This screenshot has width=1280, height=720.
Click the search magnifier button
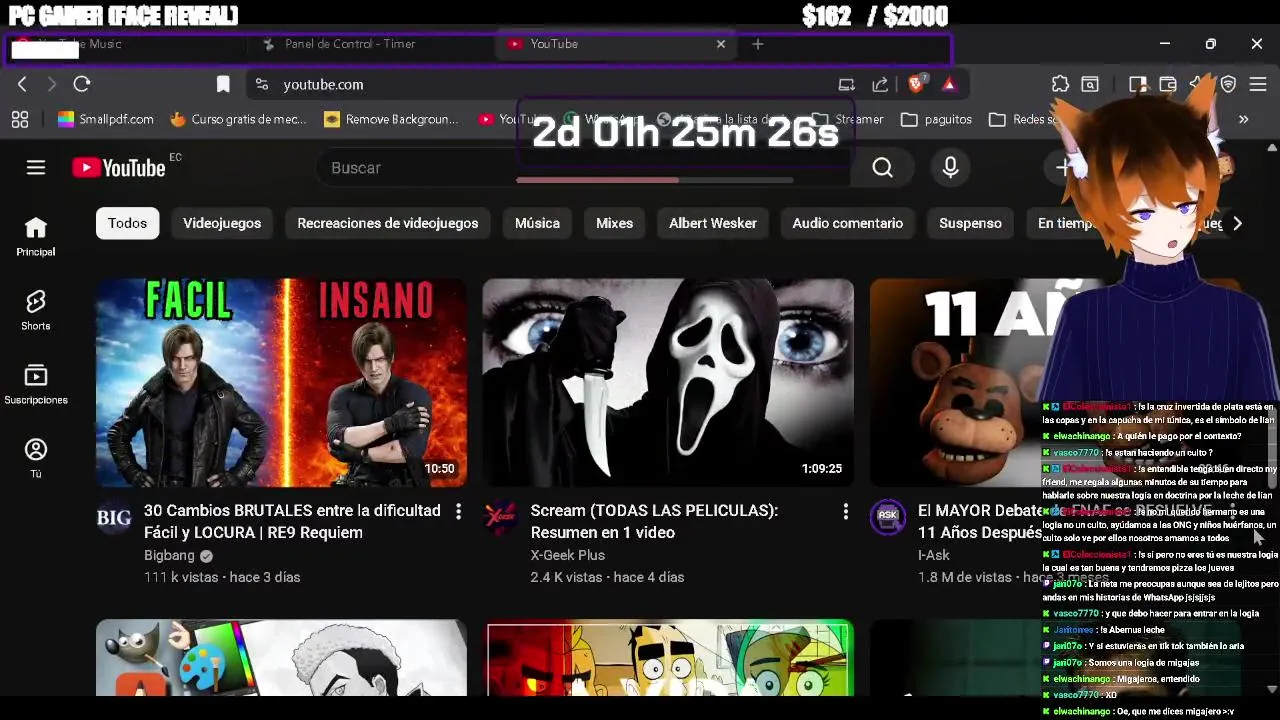(x=882, y=168)
